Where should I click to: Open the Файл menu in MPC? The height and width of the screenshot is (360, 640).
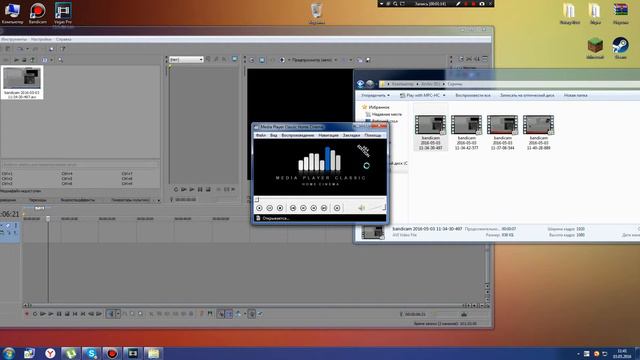[x=261, y=135]
